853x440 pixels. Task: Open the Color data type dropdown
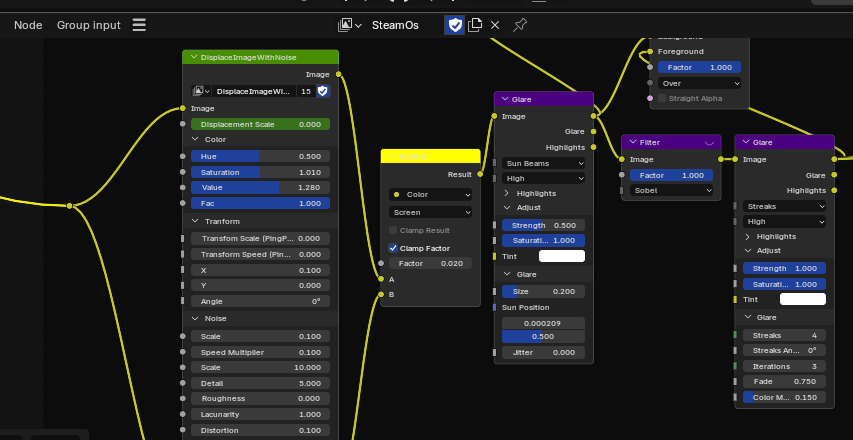pyautogui.click(x=430, y=195)
